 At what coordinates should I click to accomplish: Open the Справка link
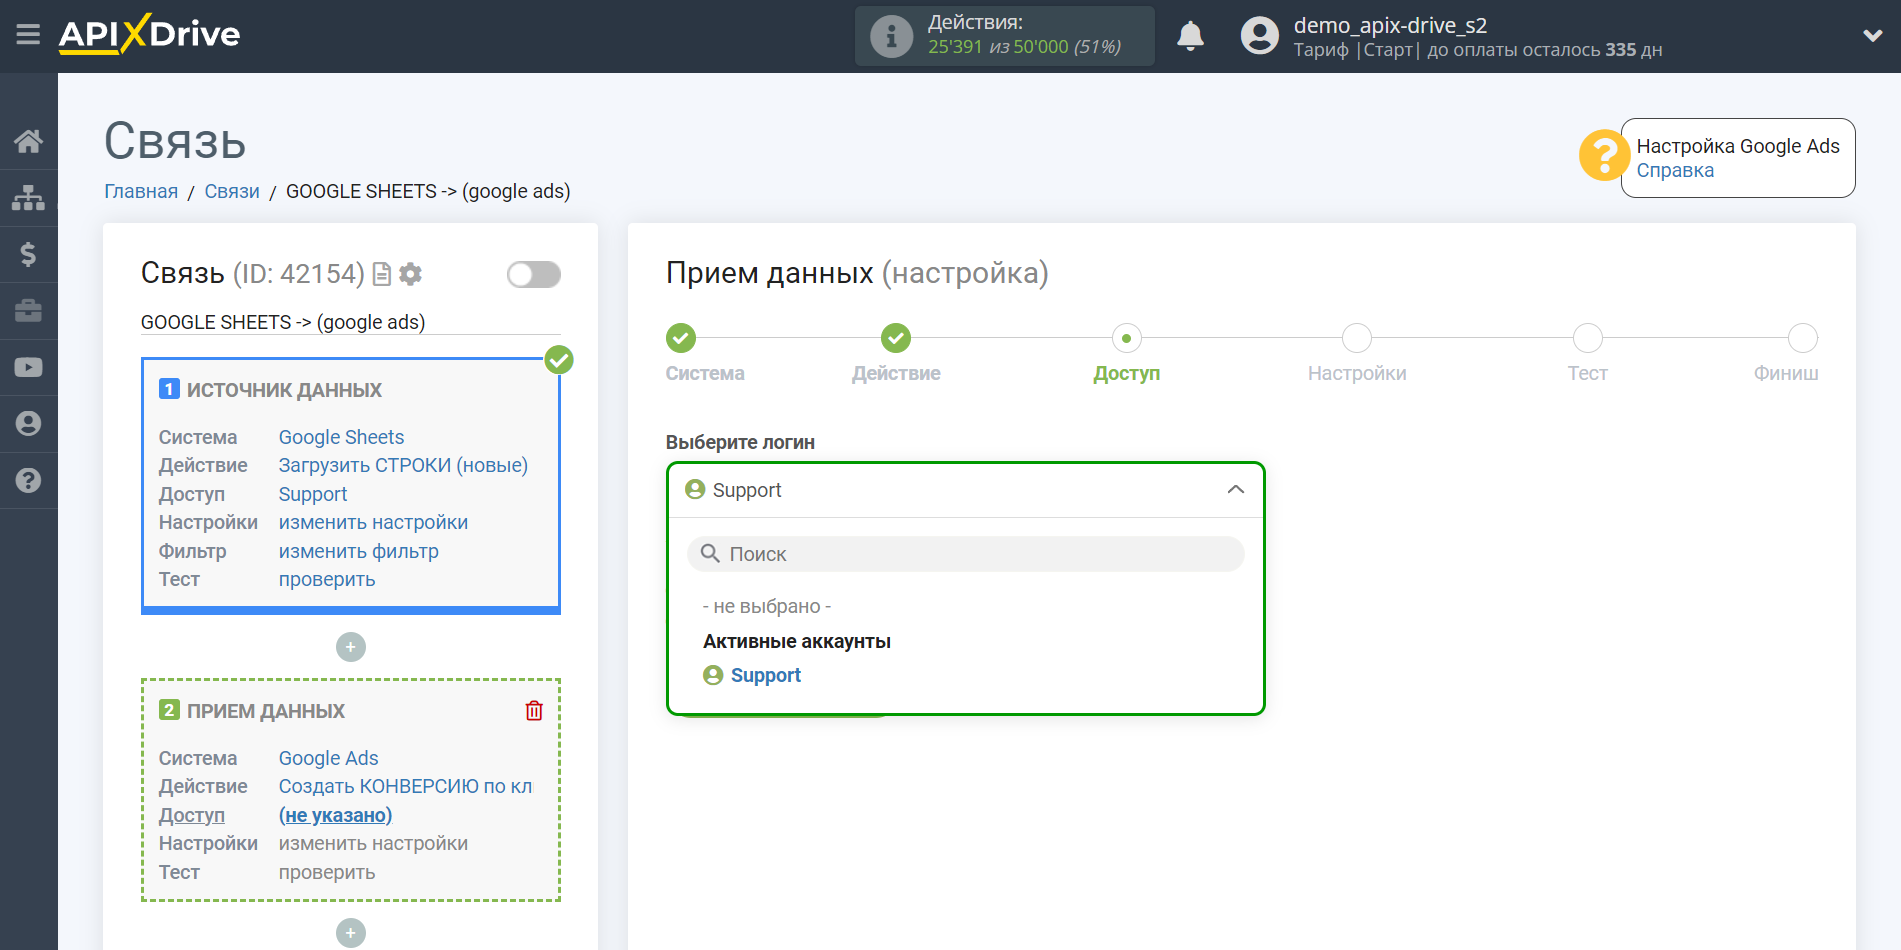[x=1675, y=171]
